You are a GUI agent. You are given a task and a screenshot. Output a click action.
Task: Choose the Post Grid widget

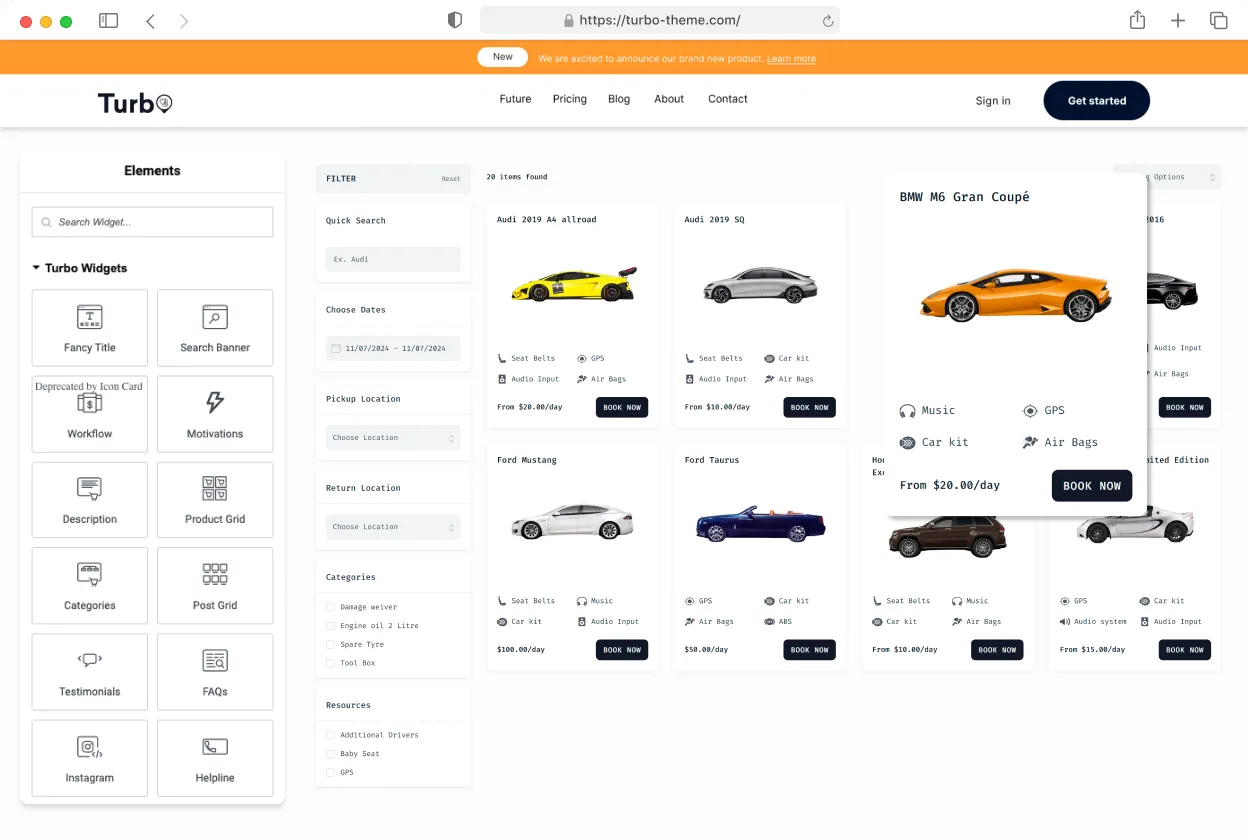215,586
